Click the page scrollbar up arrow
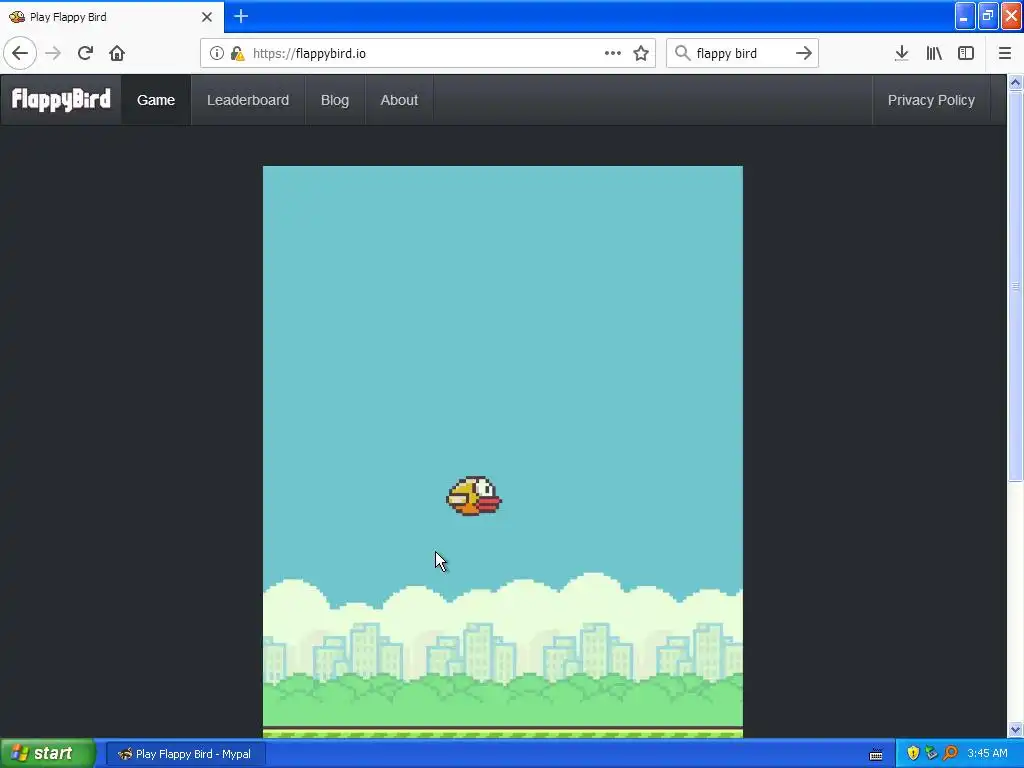This screenshot has height=768, width=1024. [x=1016, y=82]
